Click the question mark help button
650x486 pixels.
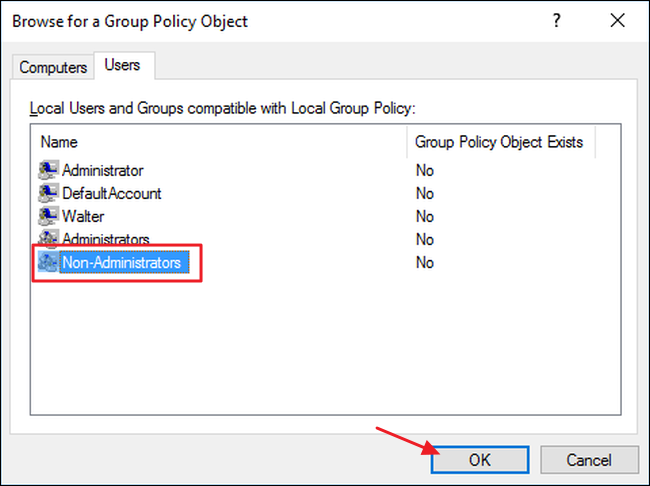pos(556,20)
